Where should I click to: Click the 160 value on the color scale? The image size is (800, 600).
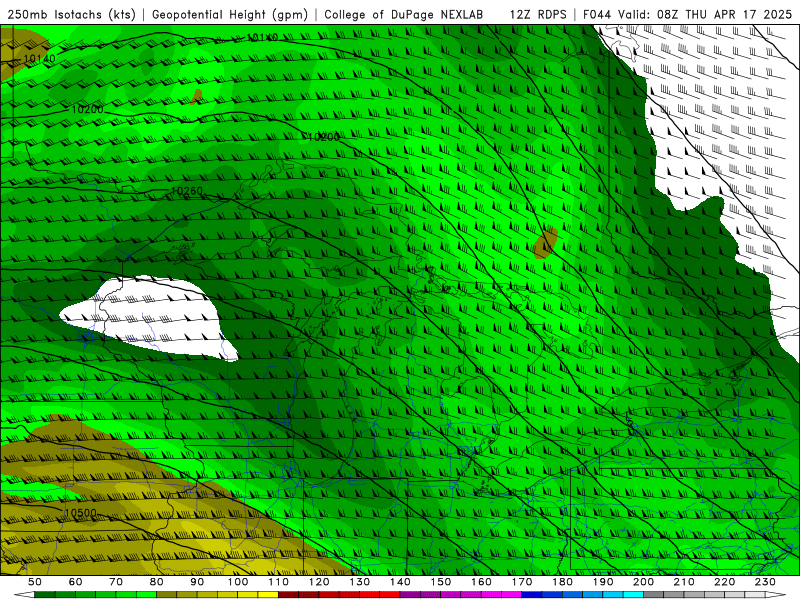click(481, 582)
